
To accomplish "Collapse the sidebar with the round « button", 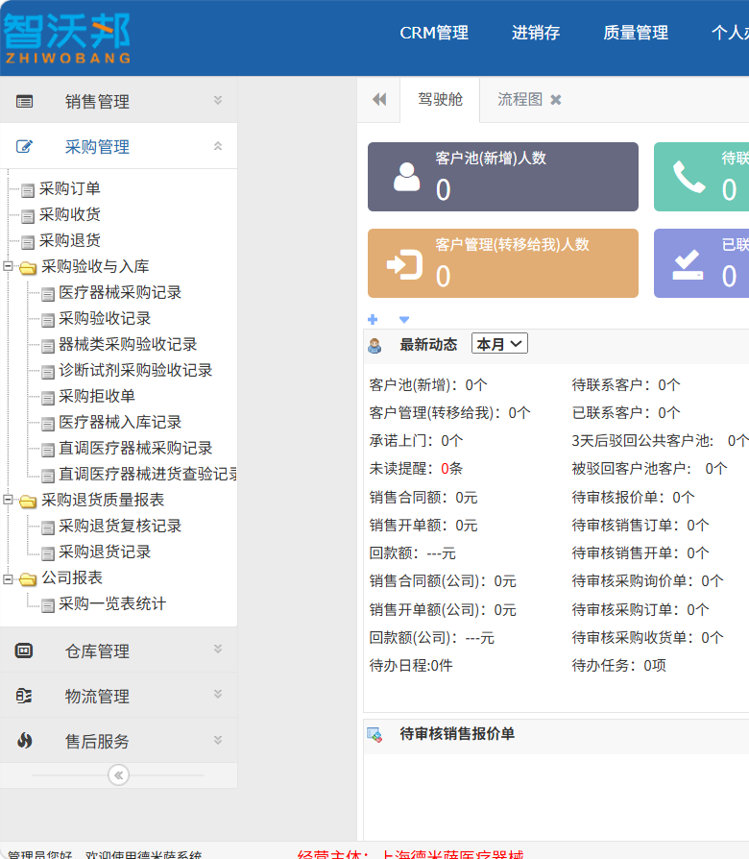I will 119,775.
